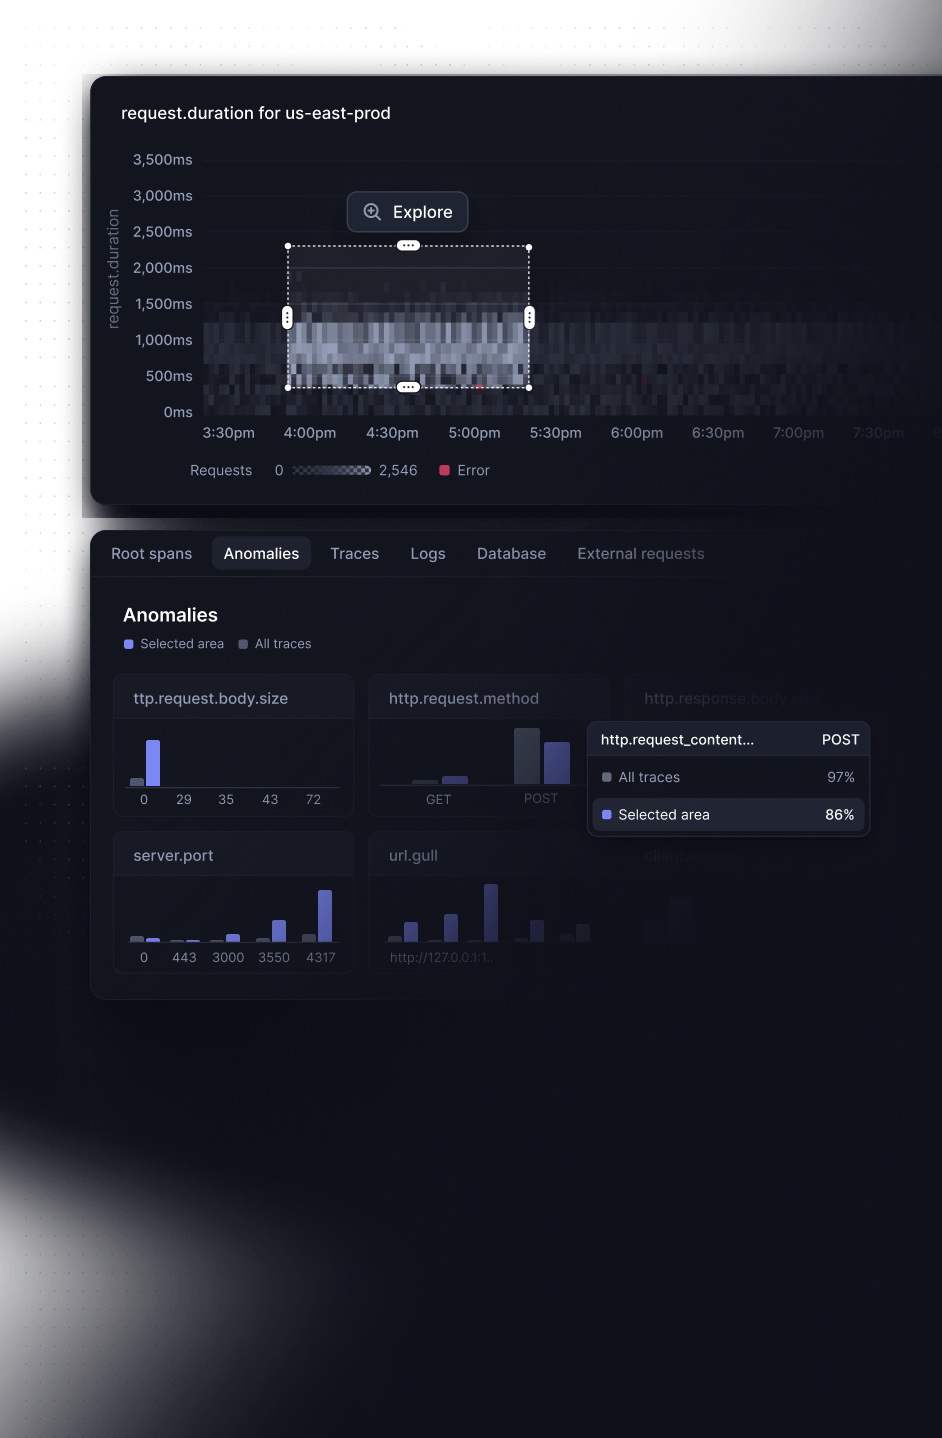This screenshot has width=942, height=1438.
Task: Click the Explore magnifier icon
Action: click(372, 212)
